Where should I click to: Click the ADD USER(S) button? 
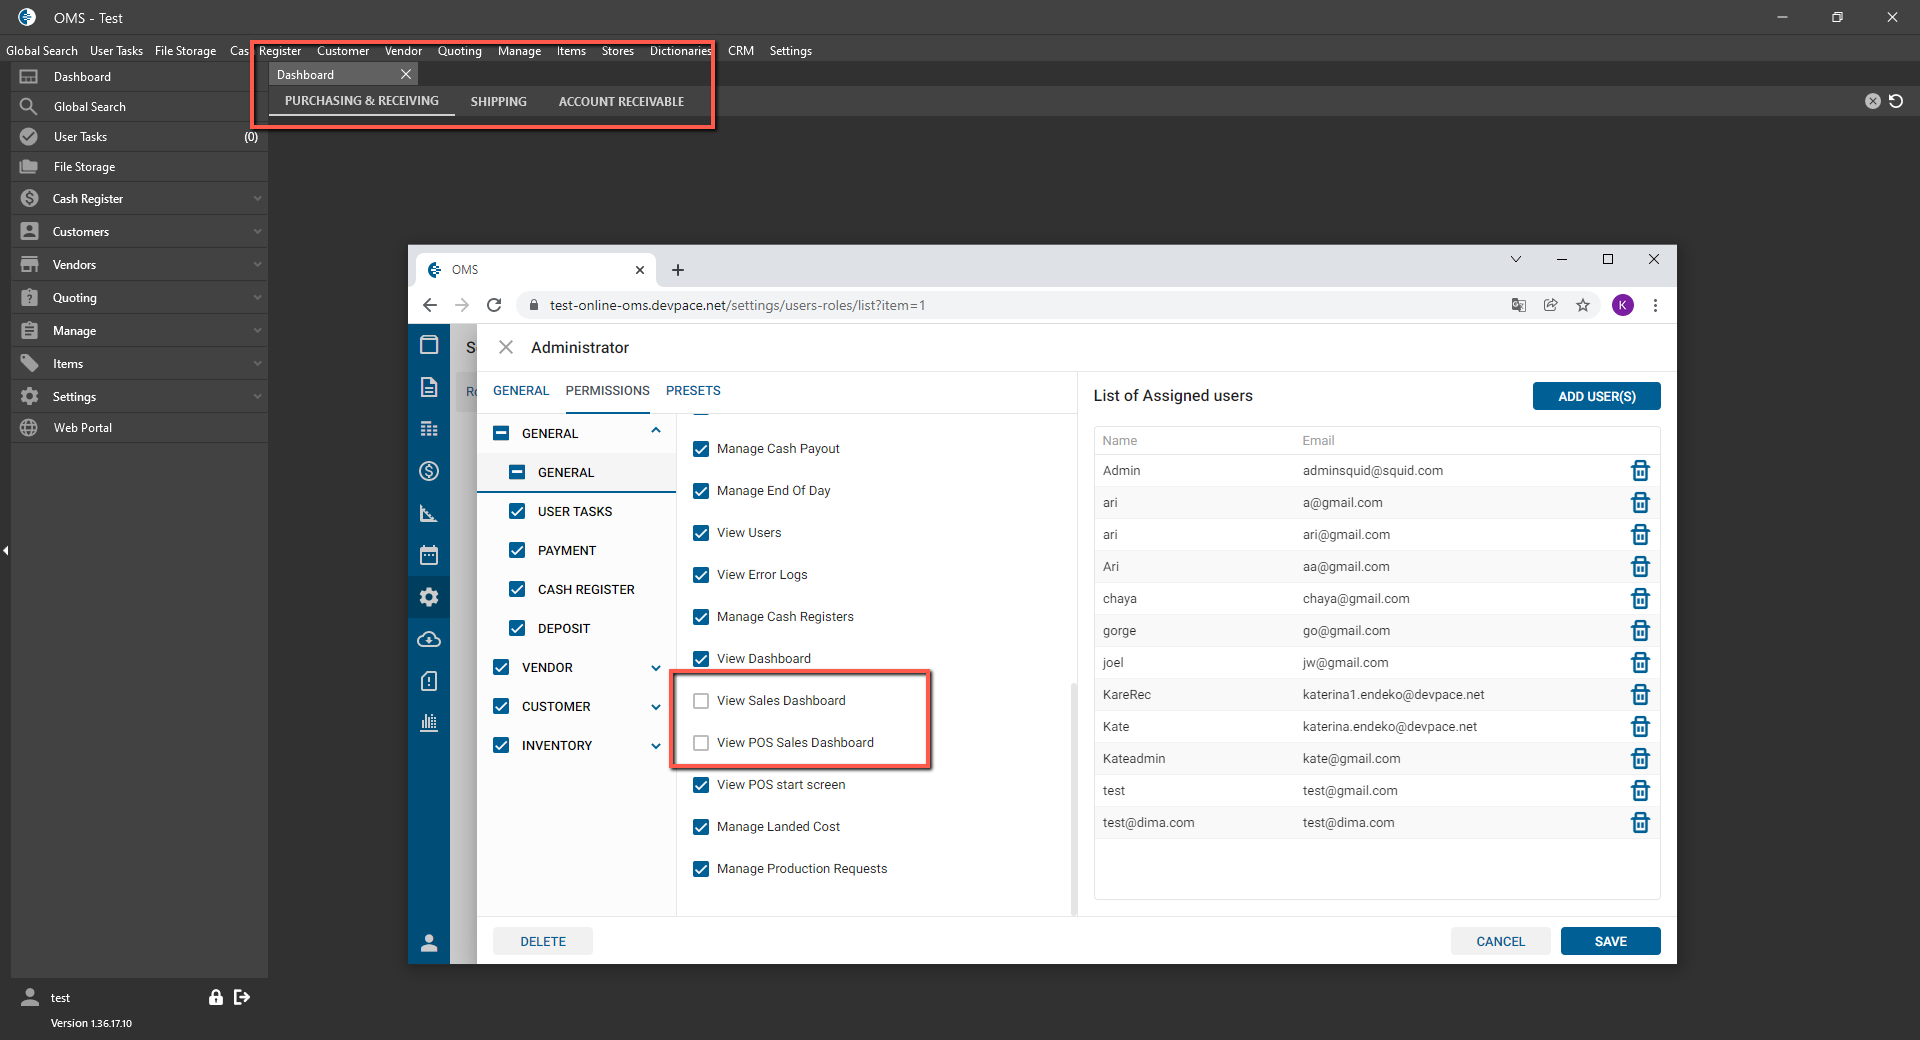click(x=1596, y=396)
